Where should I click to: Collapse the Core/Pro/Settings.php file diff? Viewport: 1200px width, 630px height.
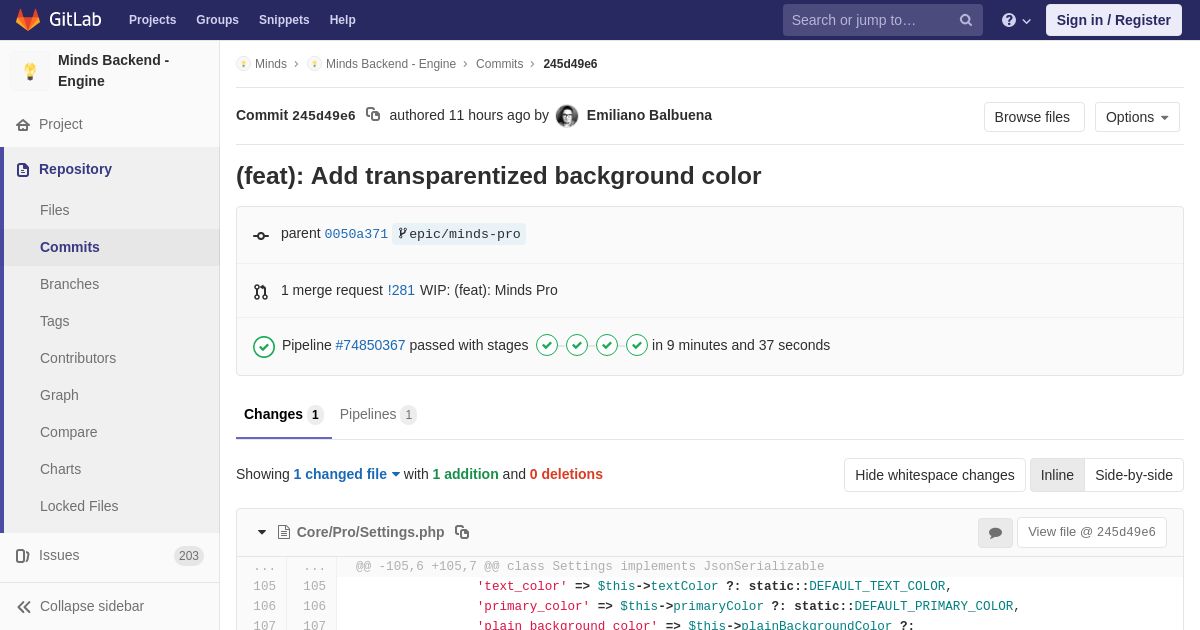point(262,532)
